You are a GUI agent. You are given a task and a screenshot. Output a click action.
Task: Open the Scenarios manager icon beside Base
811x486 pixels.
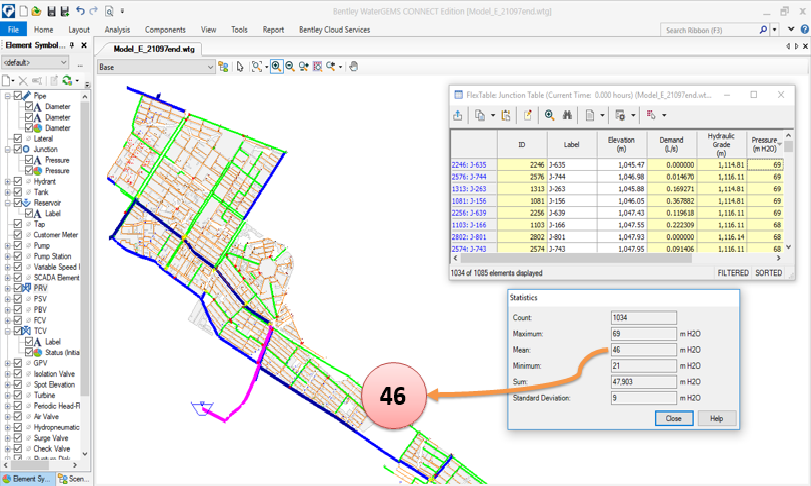pyautogui.click(x=223, y=67)
